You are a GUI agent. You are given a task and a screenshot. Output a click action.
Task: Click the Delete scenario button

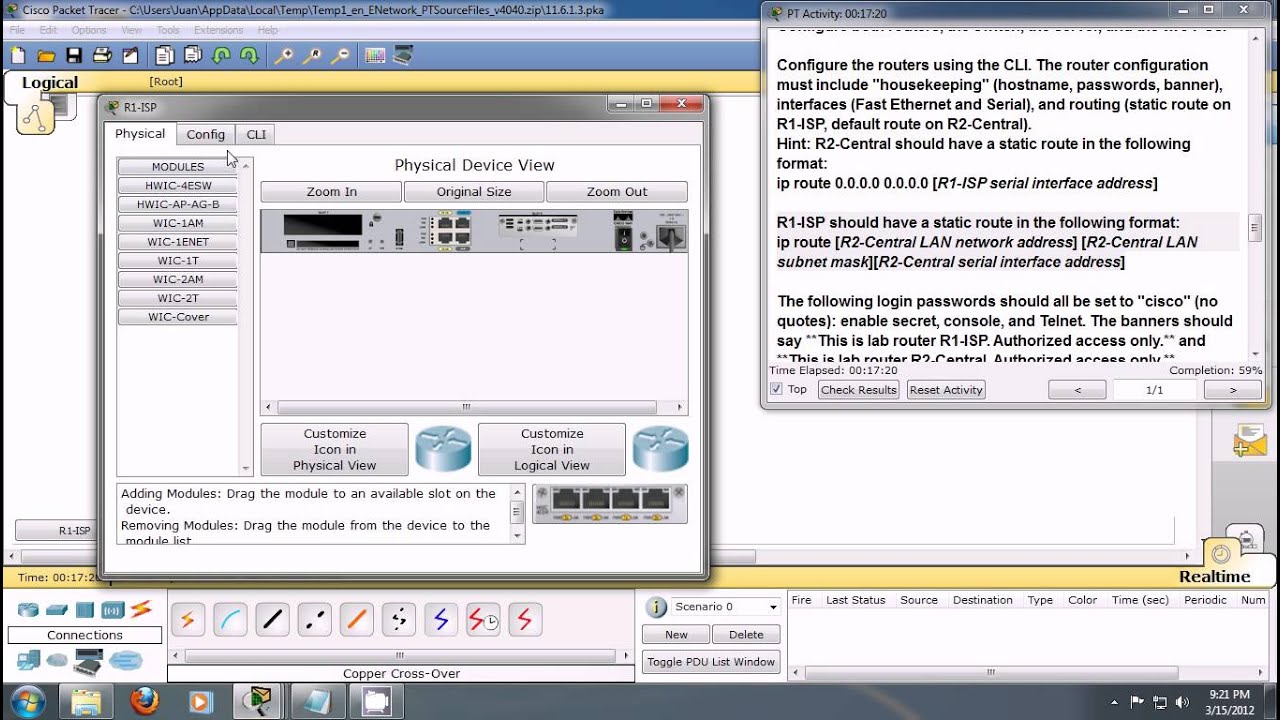tap(746, 634)
